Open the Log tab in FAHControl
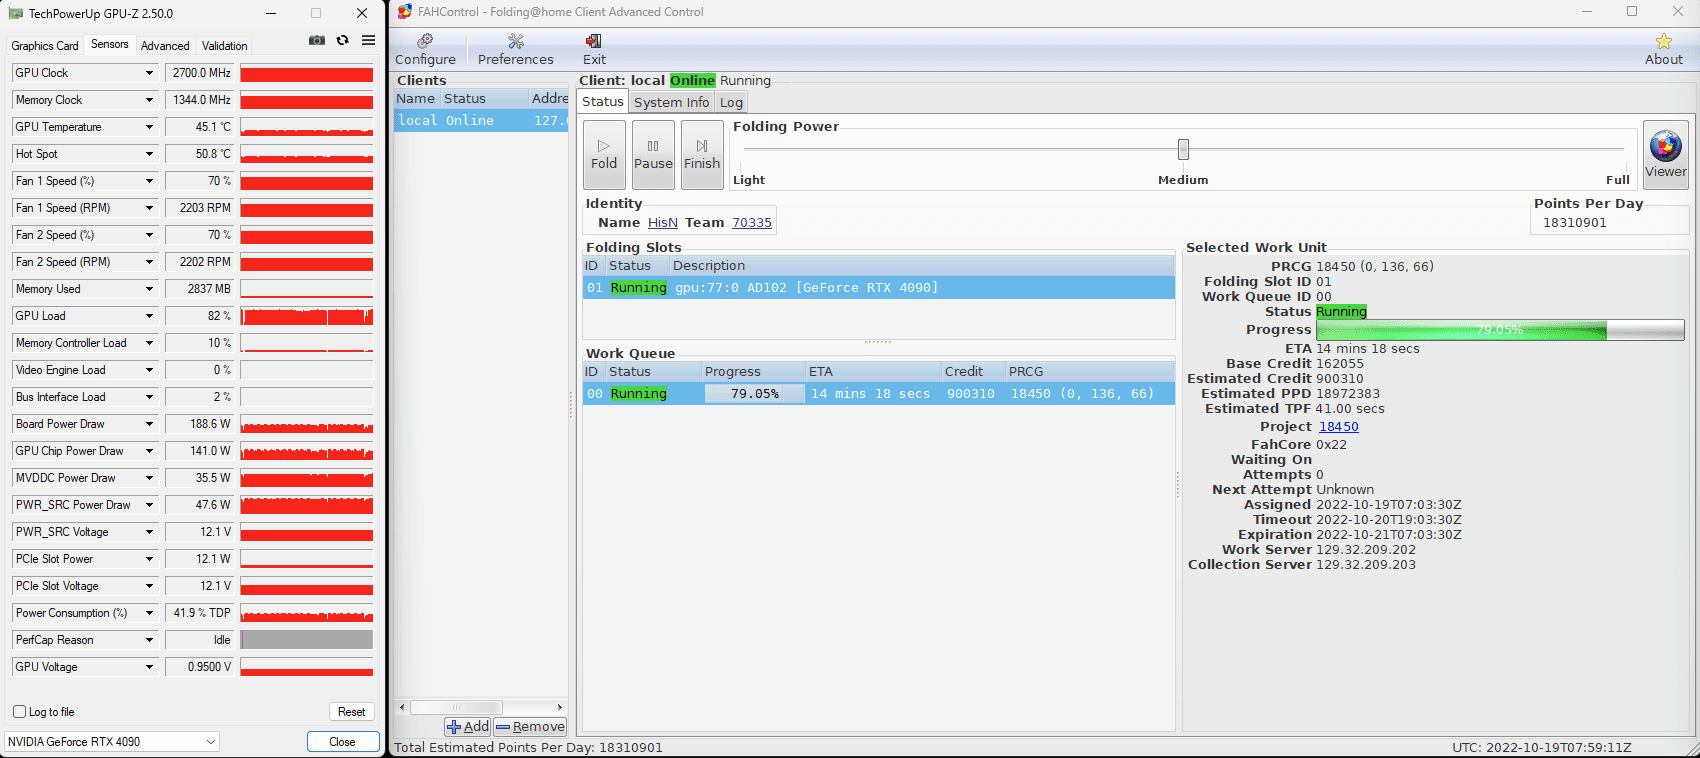This screenshot has width=1700, height=758. 731,102
